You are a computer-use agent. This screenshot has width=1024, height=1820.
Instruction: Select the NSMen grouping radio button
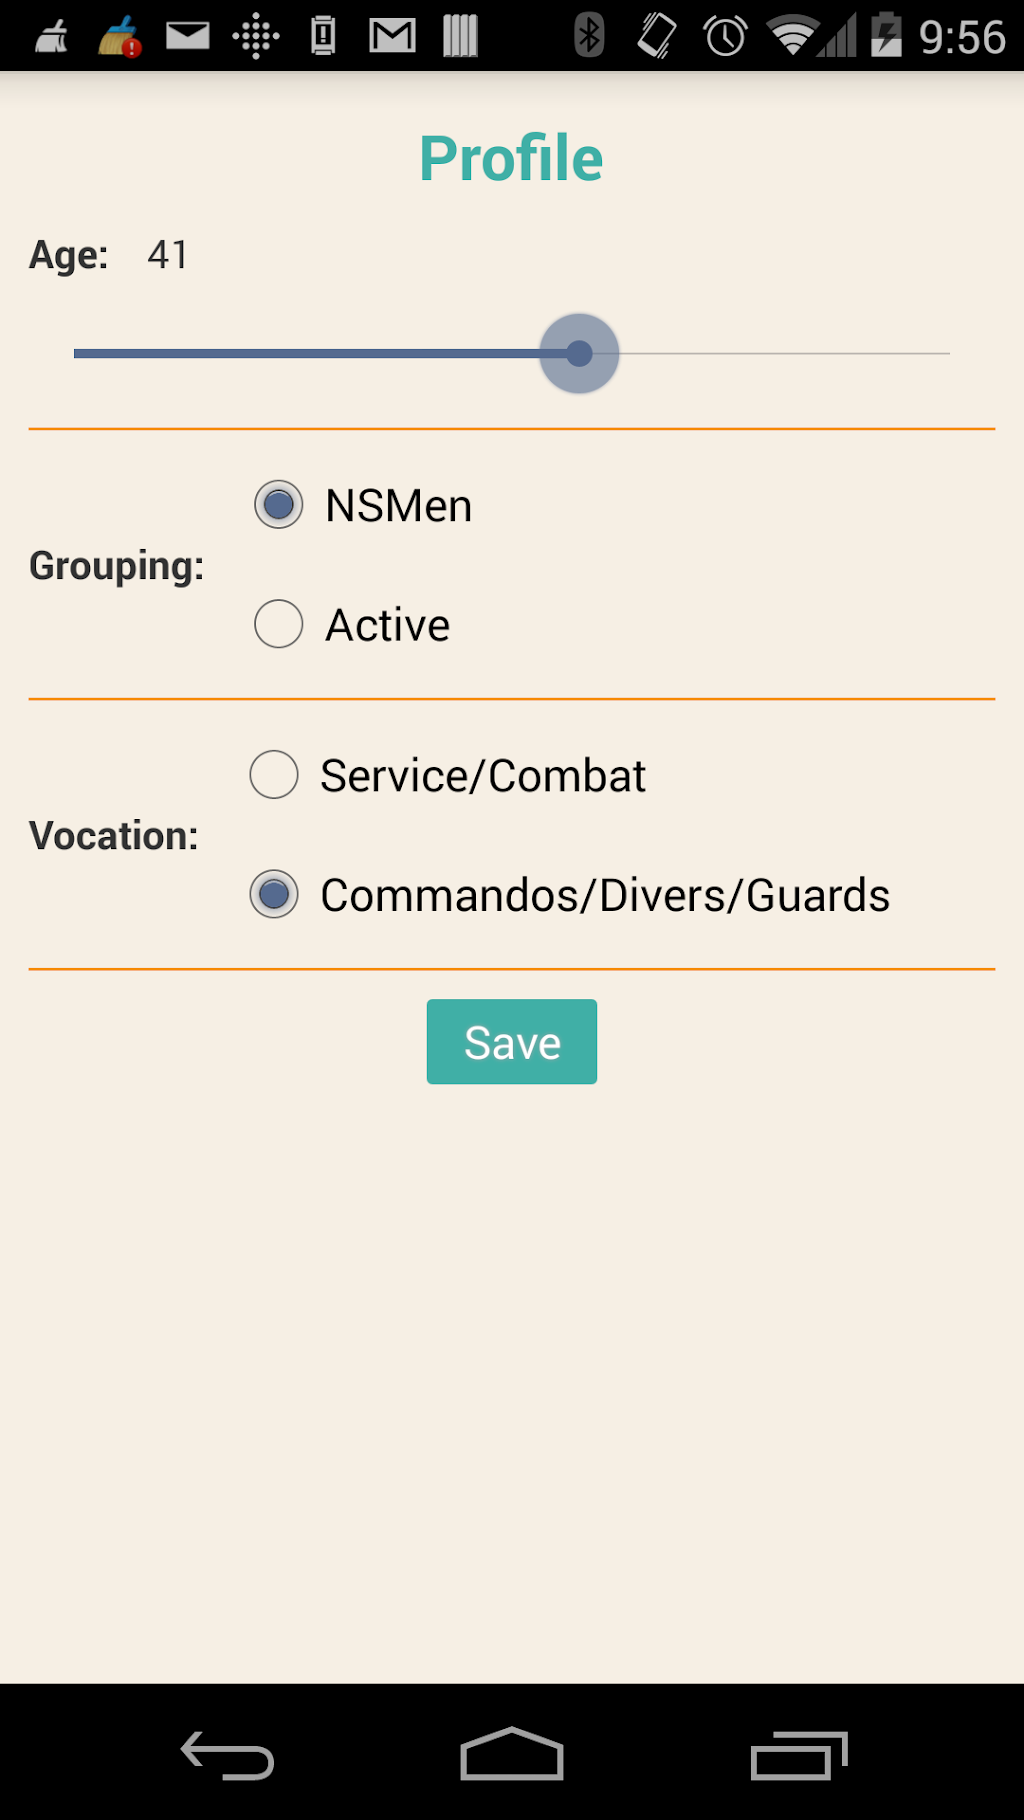[279, 505]
